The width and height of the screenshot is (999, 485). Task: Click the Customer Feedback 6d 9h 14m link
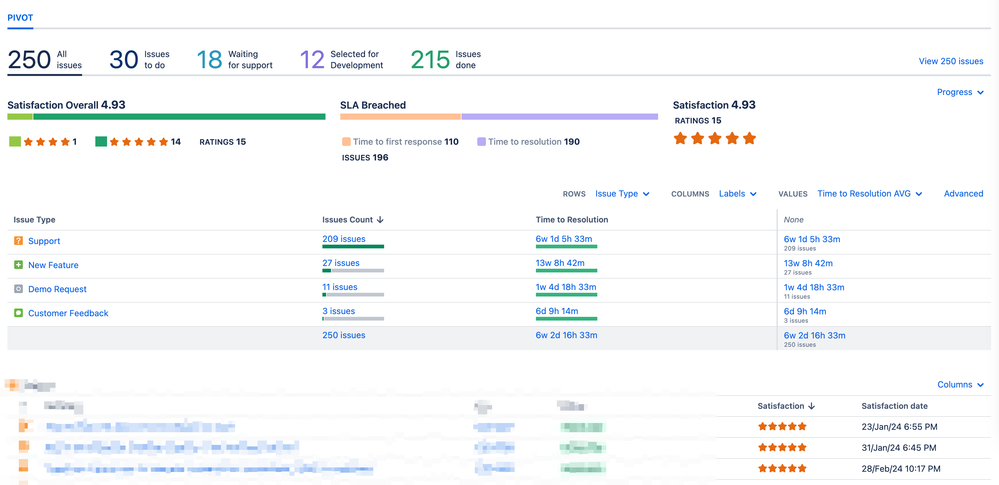[x=557, y=311]
